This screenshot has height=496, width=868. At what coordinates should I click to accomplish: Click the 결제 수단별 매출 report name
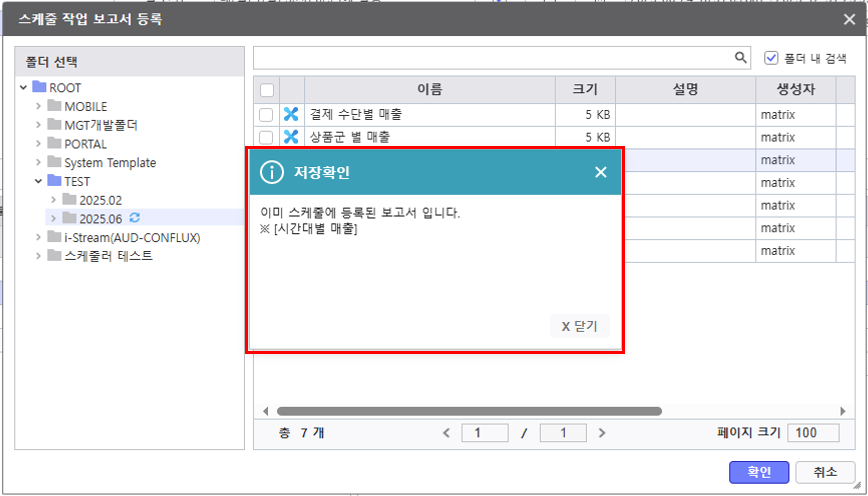pyautogui.click(x=356, y=115)
